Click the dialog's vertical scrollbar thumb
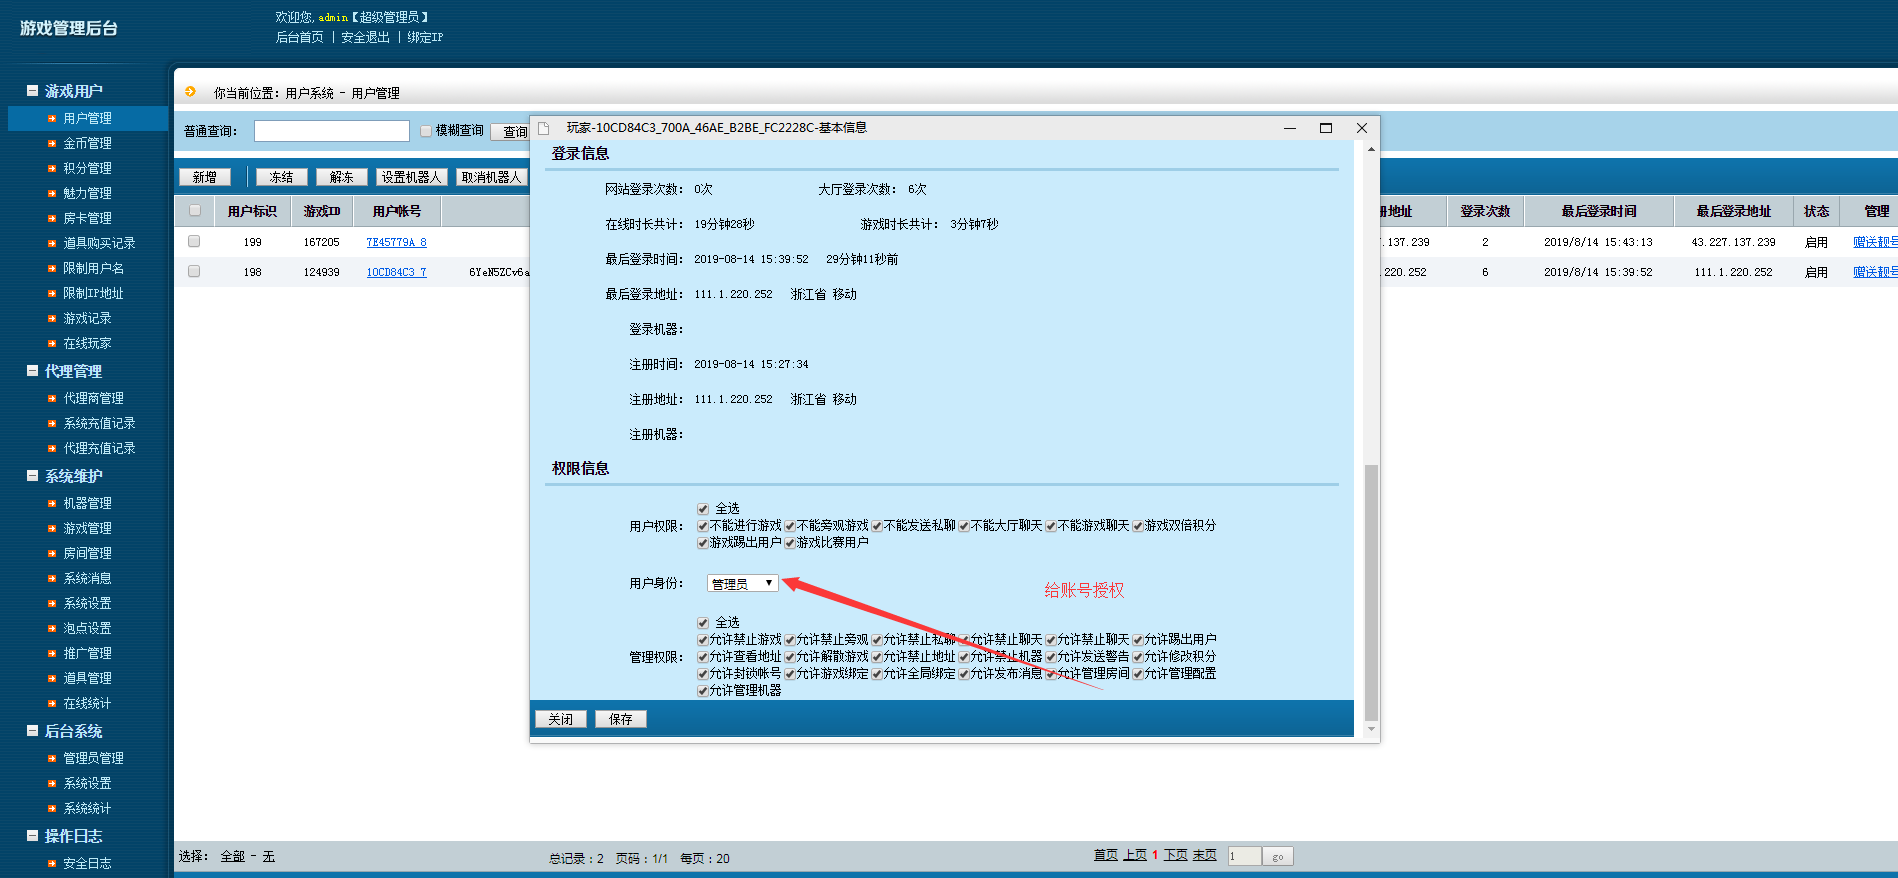This screenshot has width=1898, height=878. click(x=1371, y=592)
